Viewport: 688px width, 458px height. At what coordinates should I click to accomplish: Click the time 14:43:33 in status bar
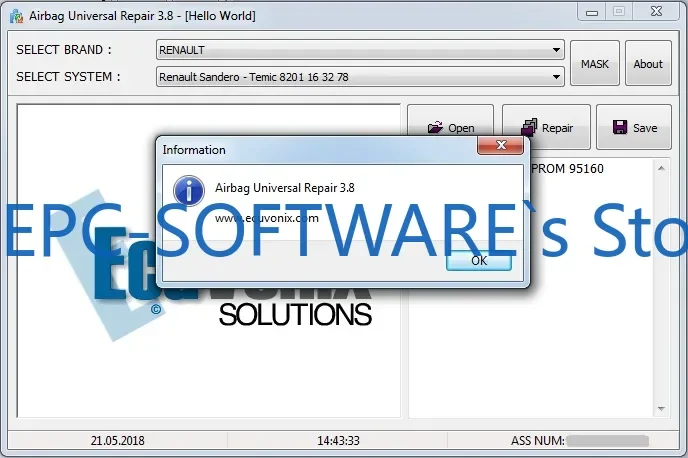click(338, 440)
